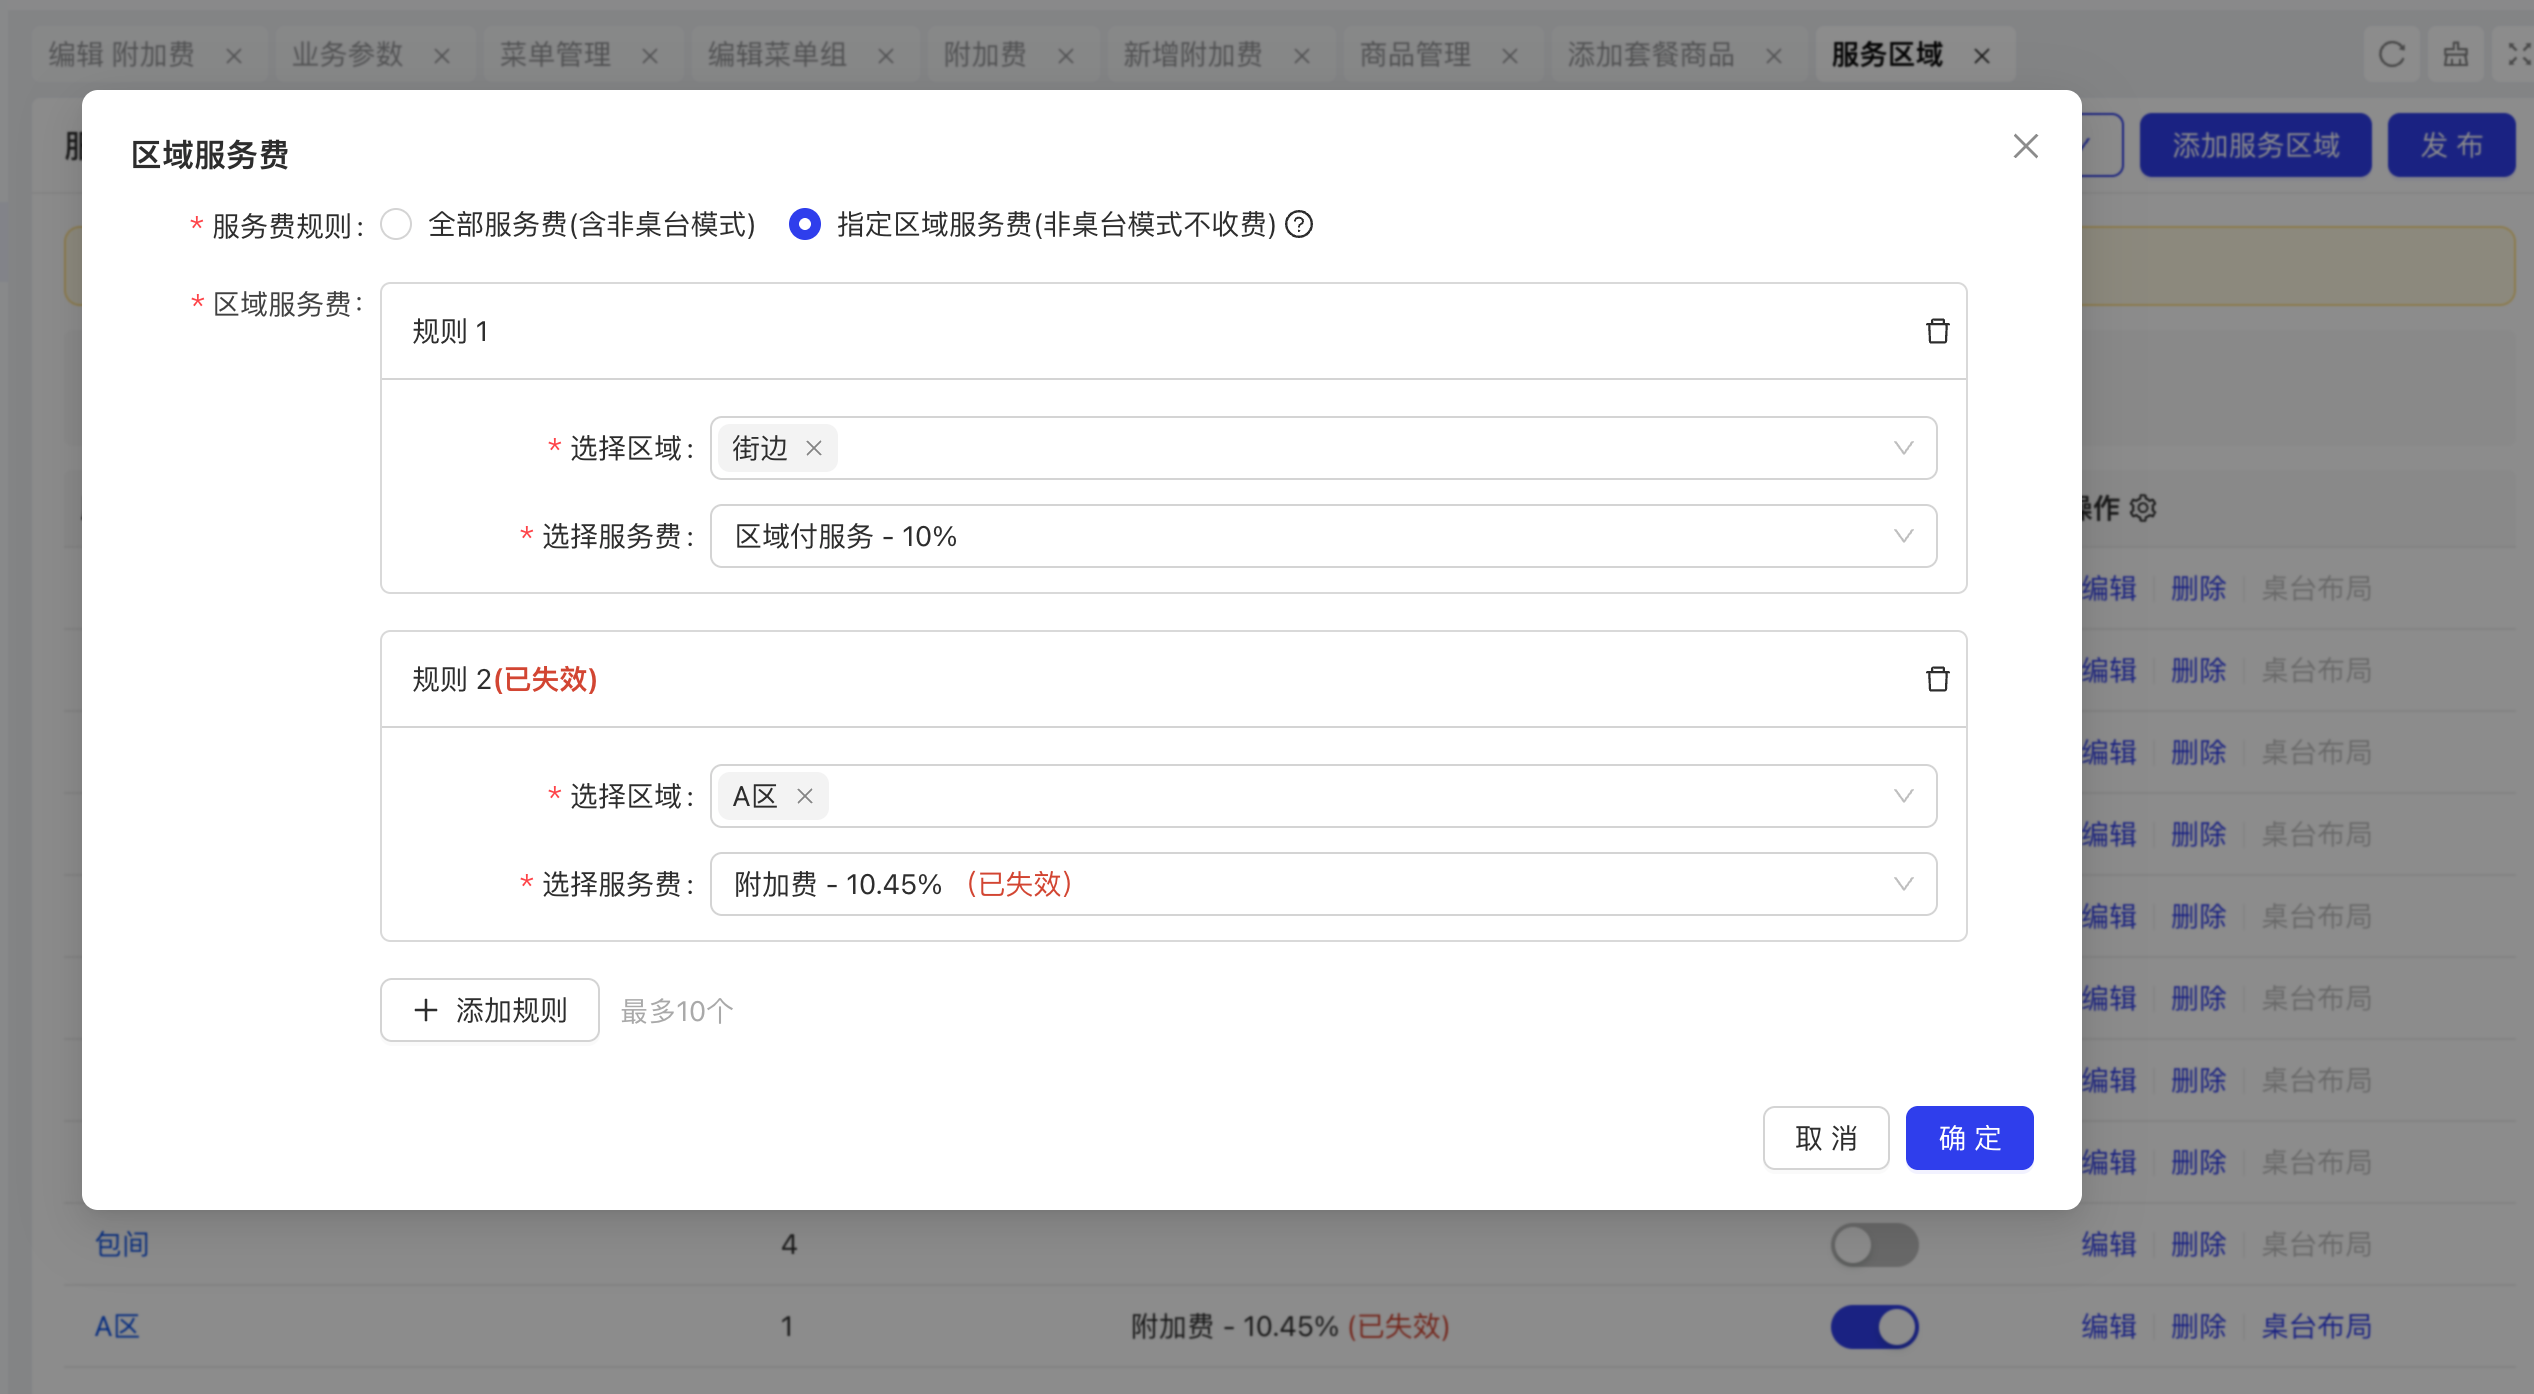The height and width of the screenshot is (1394, 2534).
Task: Close the 服务区域 tab with its X
Action: click(1982, 56)
